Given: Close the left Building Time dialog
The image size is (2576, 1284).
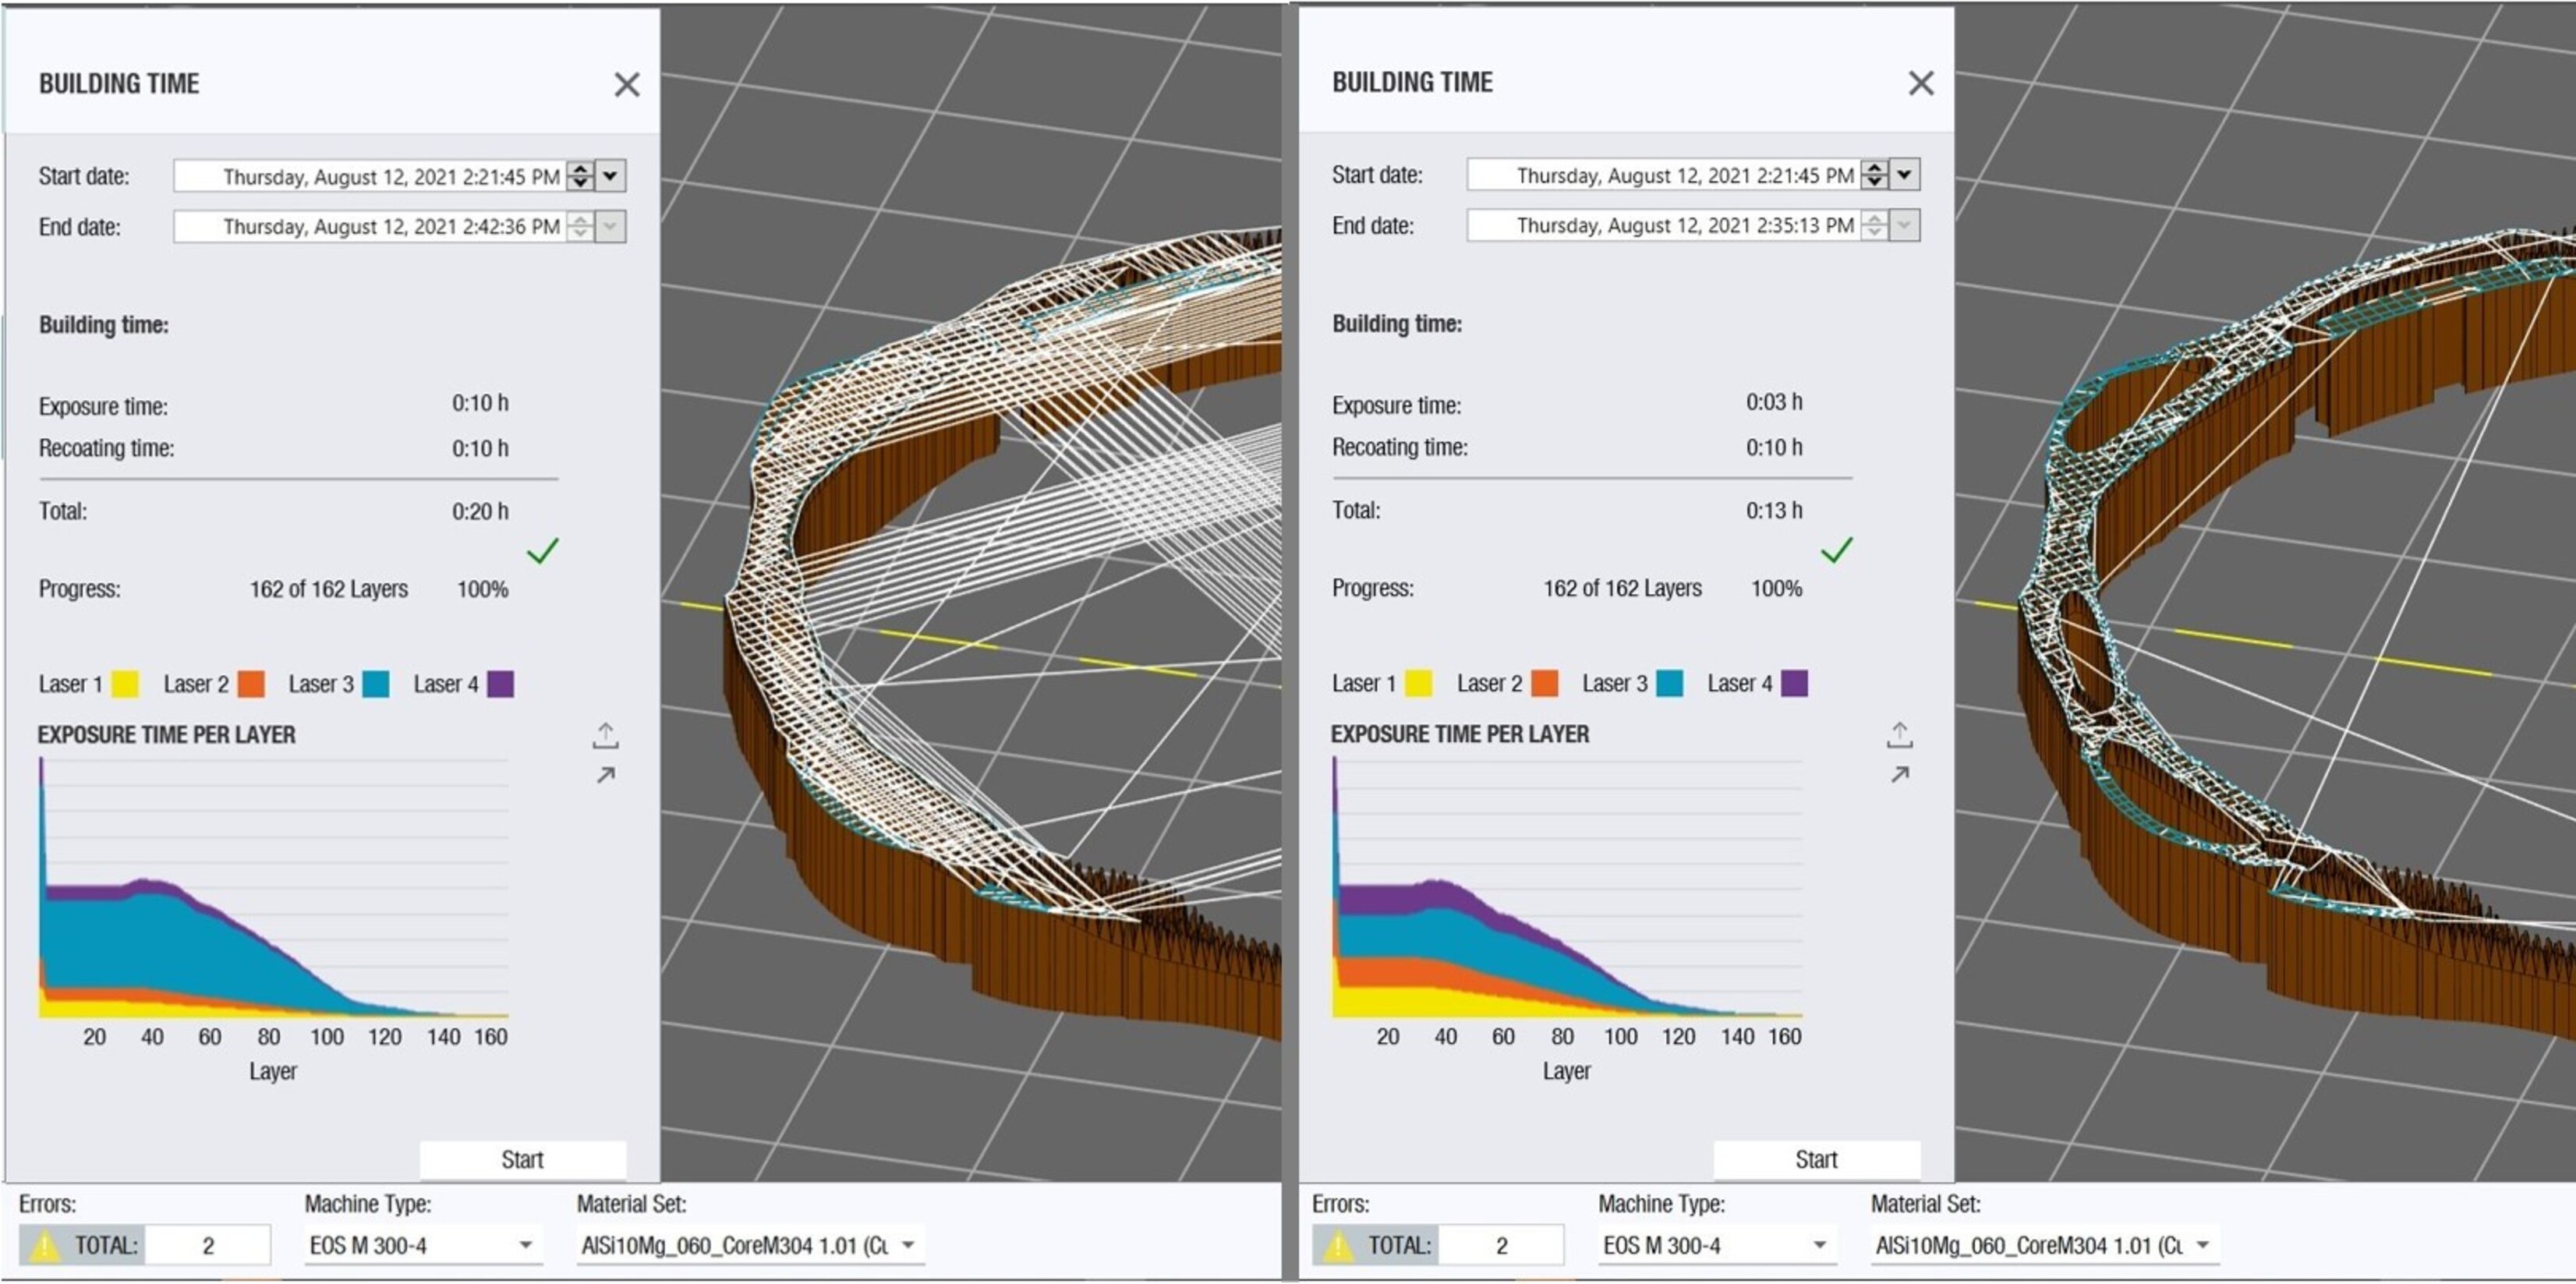Looking at the screenshot, I should pos(628,84).
